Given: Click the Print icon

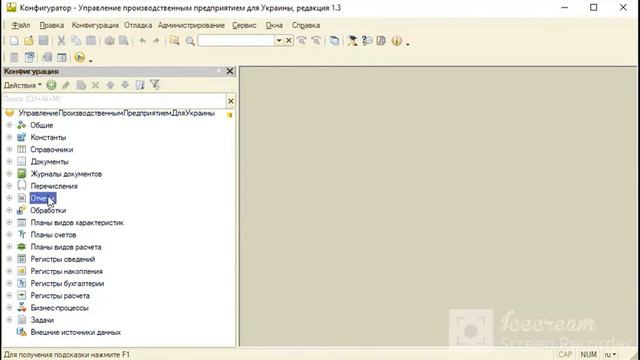Looking at the screenshot, I should [x=109, y=41].
